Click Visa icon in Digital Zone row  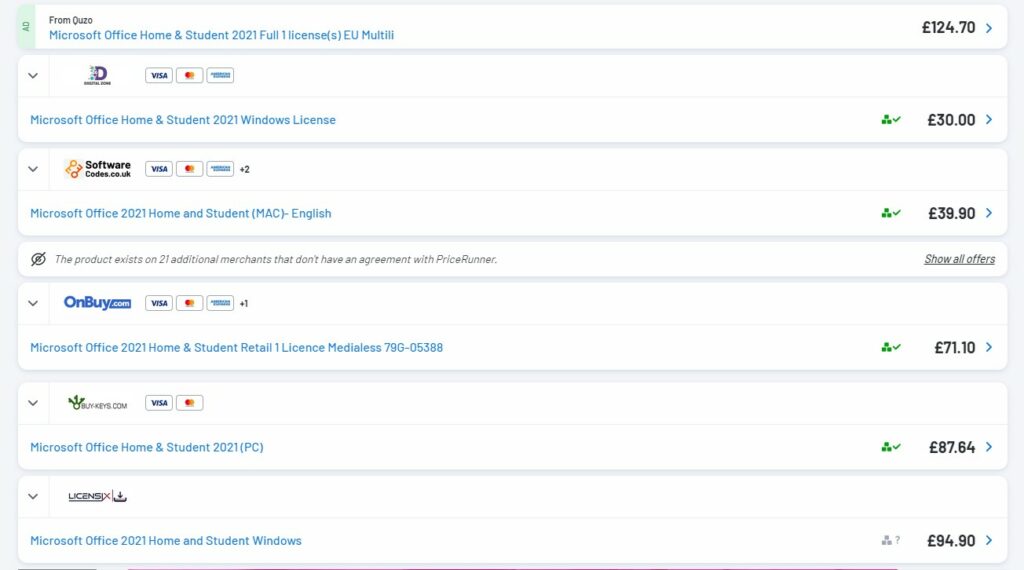pyautogui.click(x=159, y=76)
